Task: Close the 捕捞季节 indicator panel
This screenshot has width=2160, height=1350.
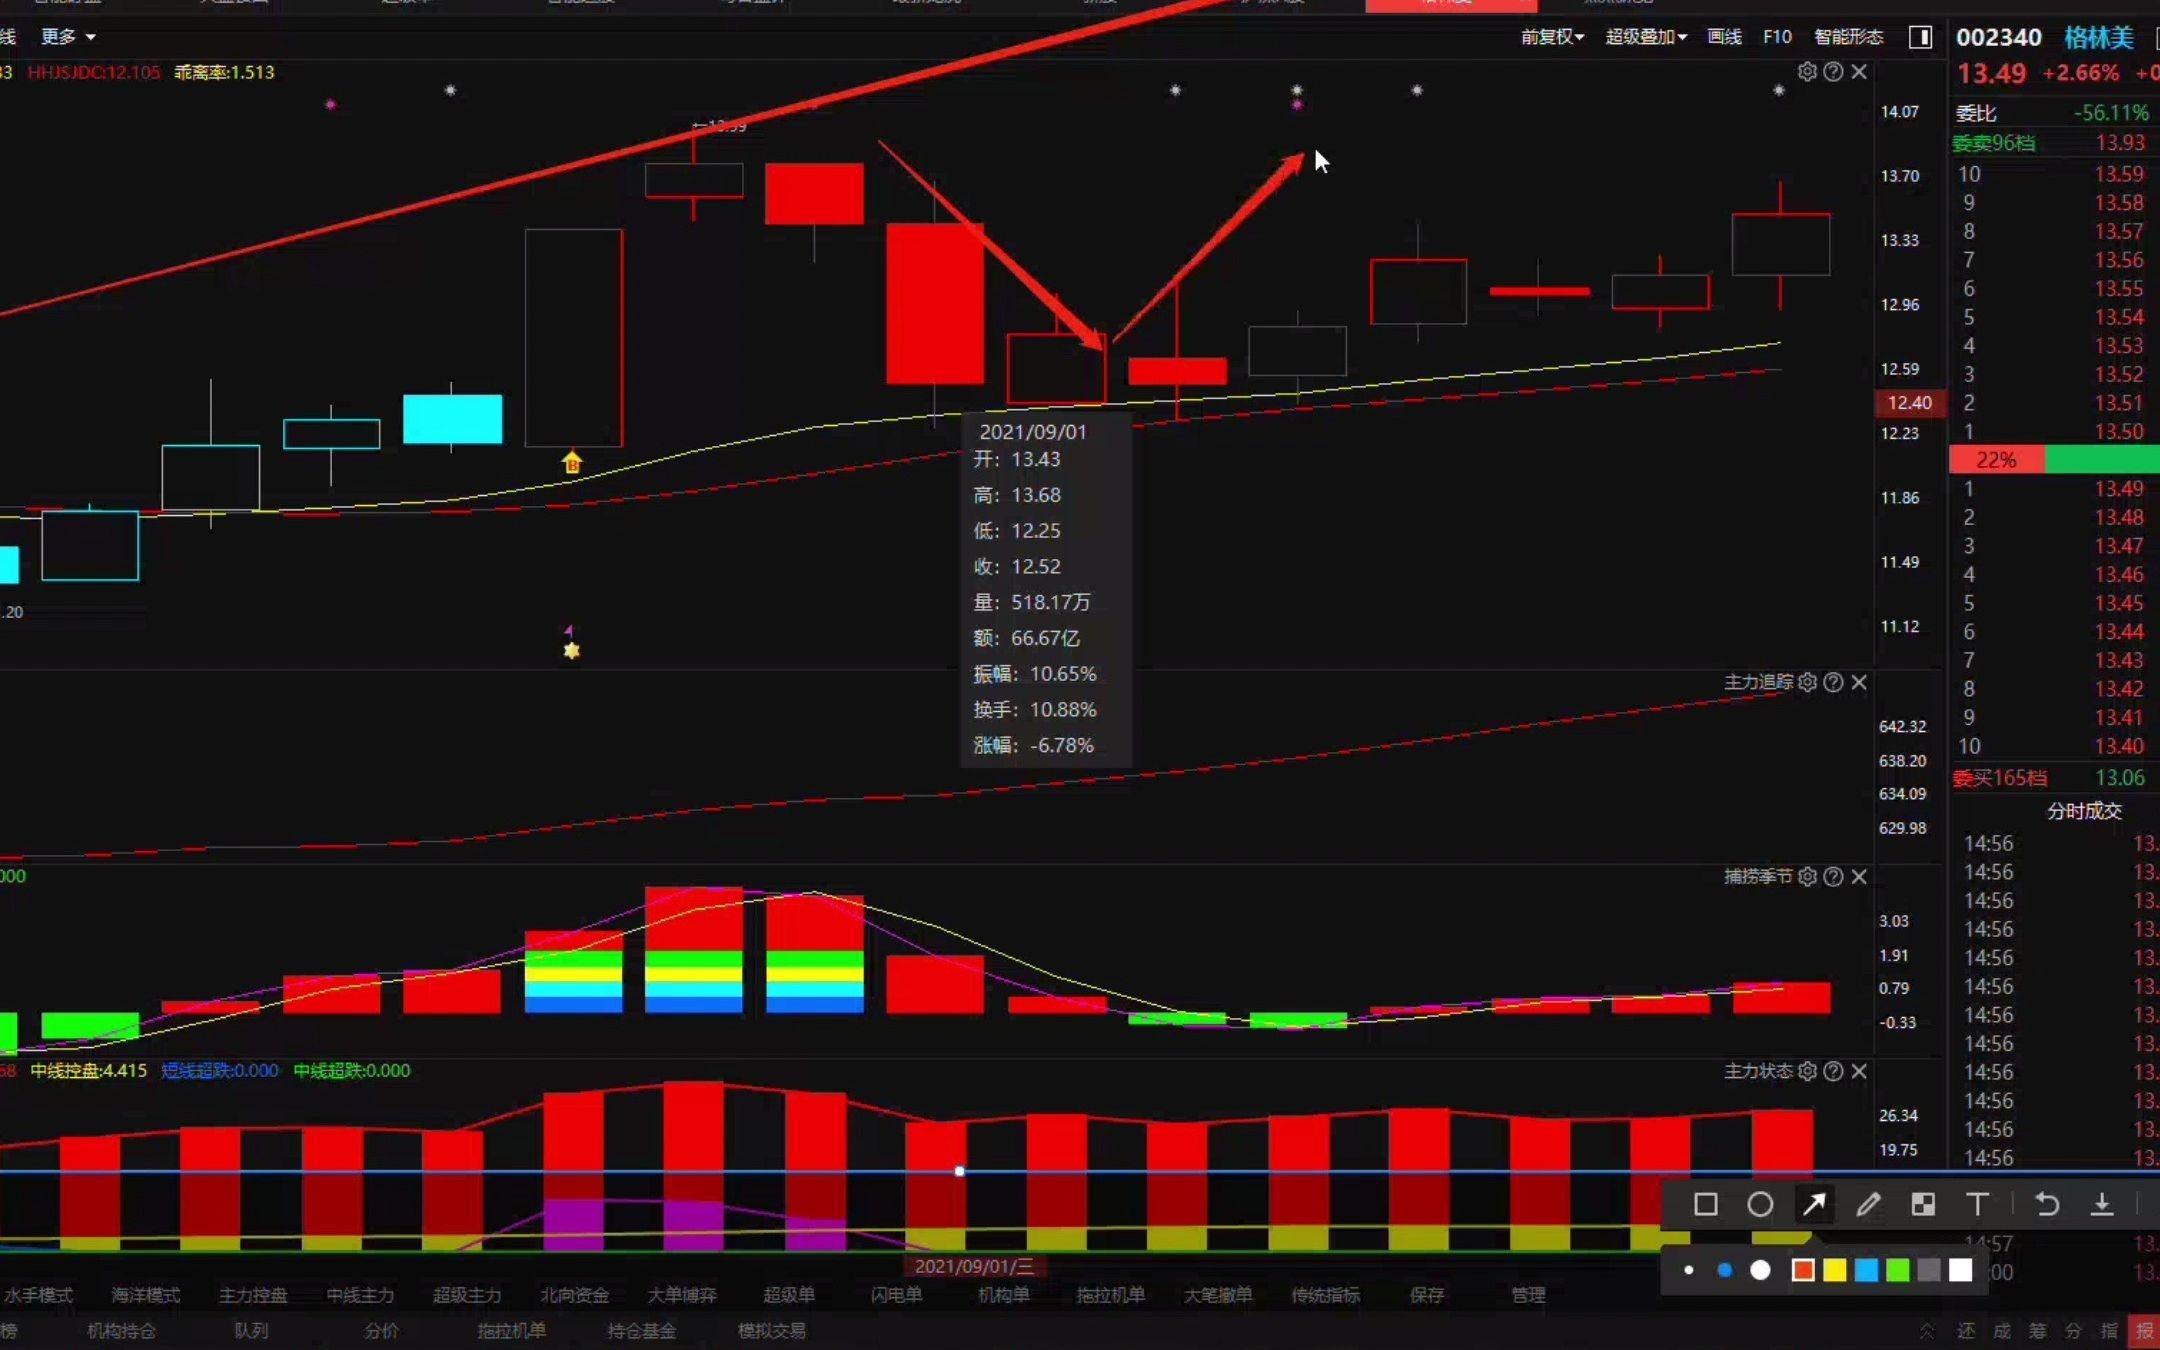Action: [1859, 877]
